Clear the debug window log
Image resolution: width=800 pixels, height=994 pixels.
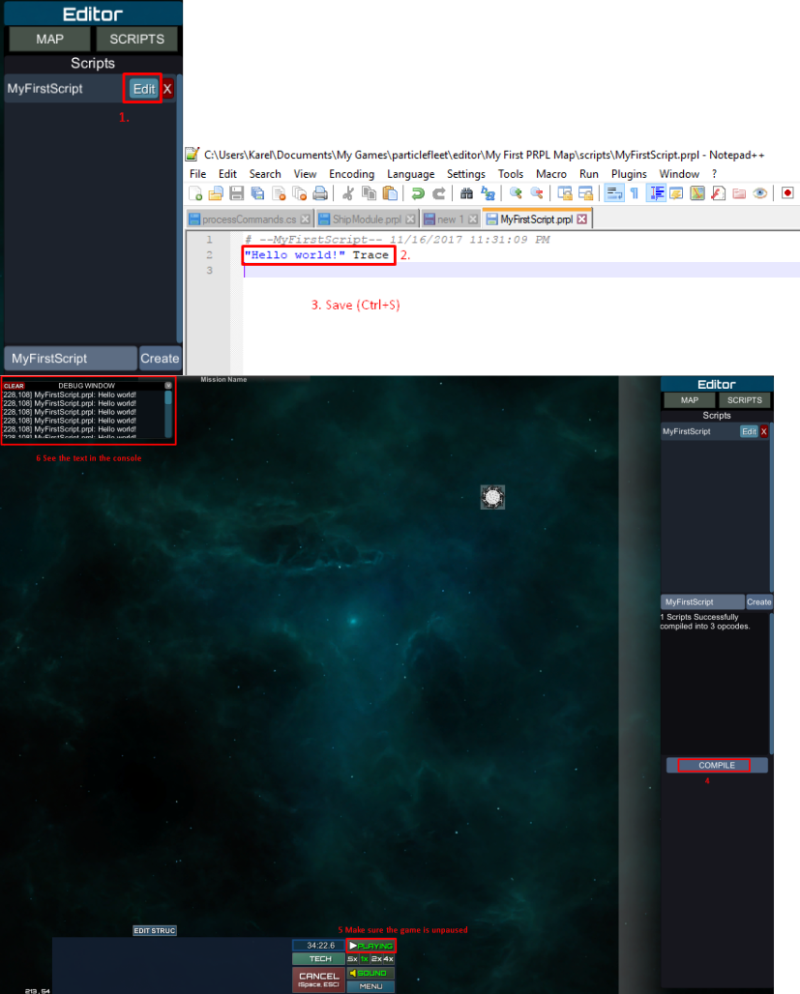coord(13,385)
